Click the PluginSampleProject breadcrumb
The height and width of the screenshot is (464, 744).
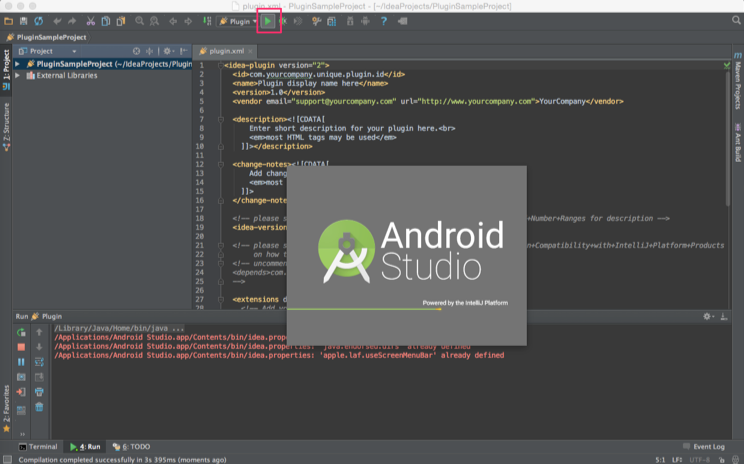pyautogui.click(x=46, y=37)
